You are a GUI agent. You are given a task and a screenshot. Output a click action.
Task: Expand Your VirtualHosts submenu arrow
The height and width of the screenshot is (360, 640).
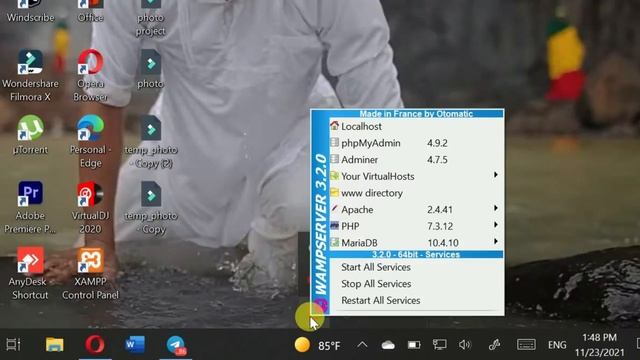click(x=496, y=175)
